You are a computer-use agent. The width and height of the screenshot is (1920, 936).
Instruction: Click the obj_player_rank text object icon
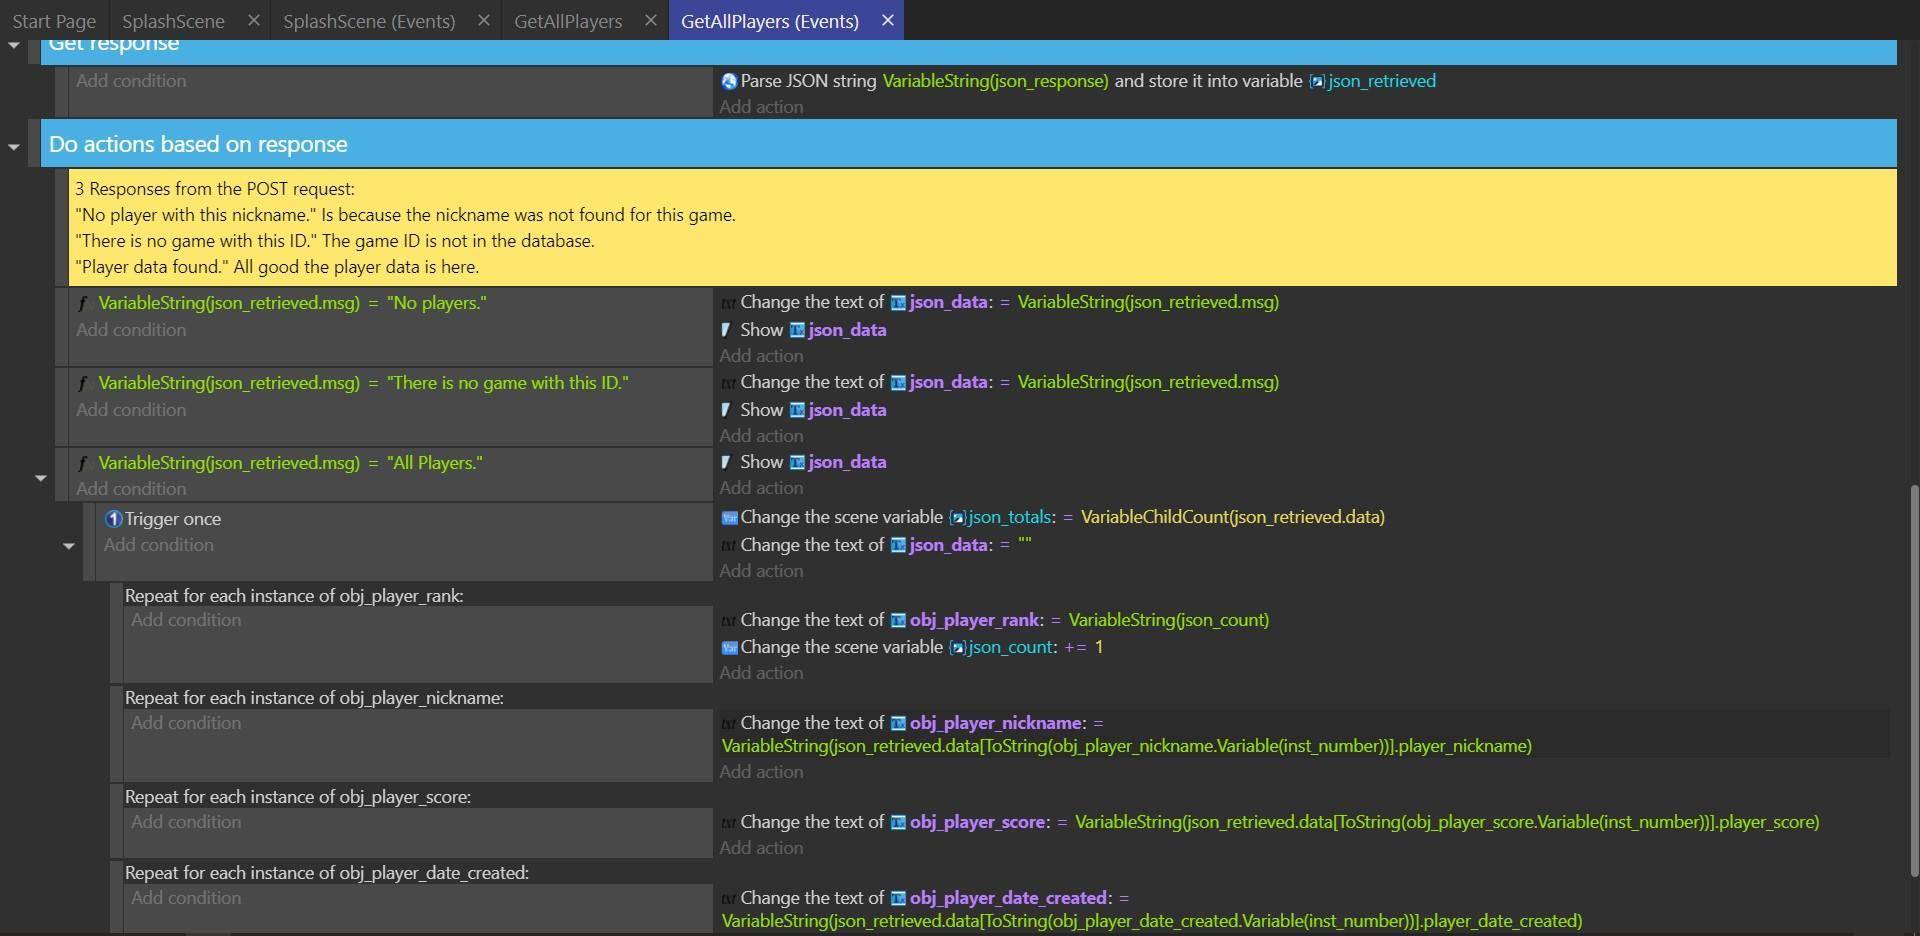[898, 620]
